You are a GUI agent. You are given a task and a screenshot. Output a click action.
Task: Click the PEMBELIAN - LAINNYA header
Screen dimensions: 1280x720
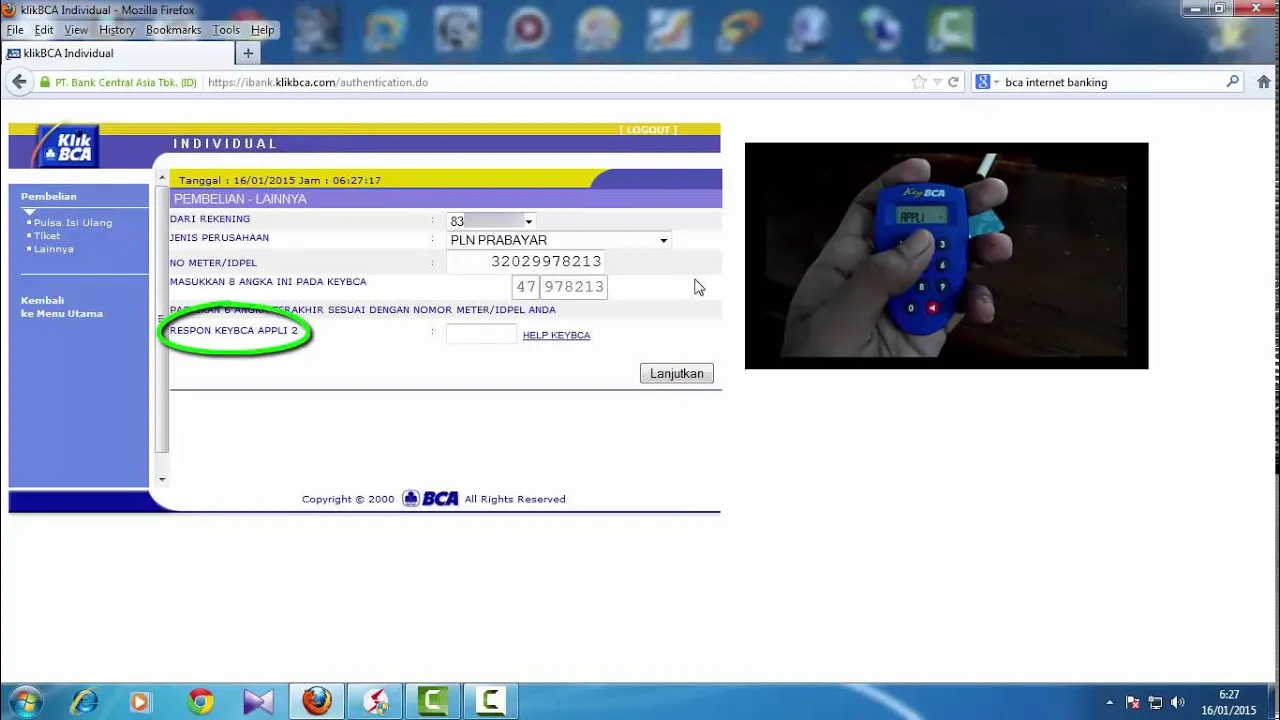coord(240,199)
